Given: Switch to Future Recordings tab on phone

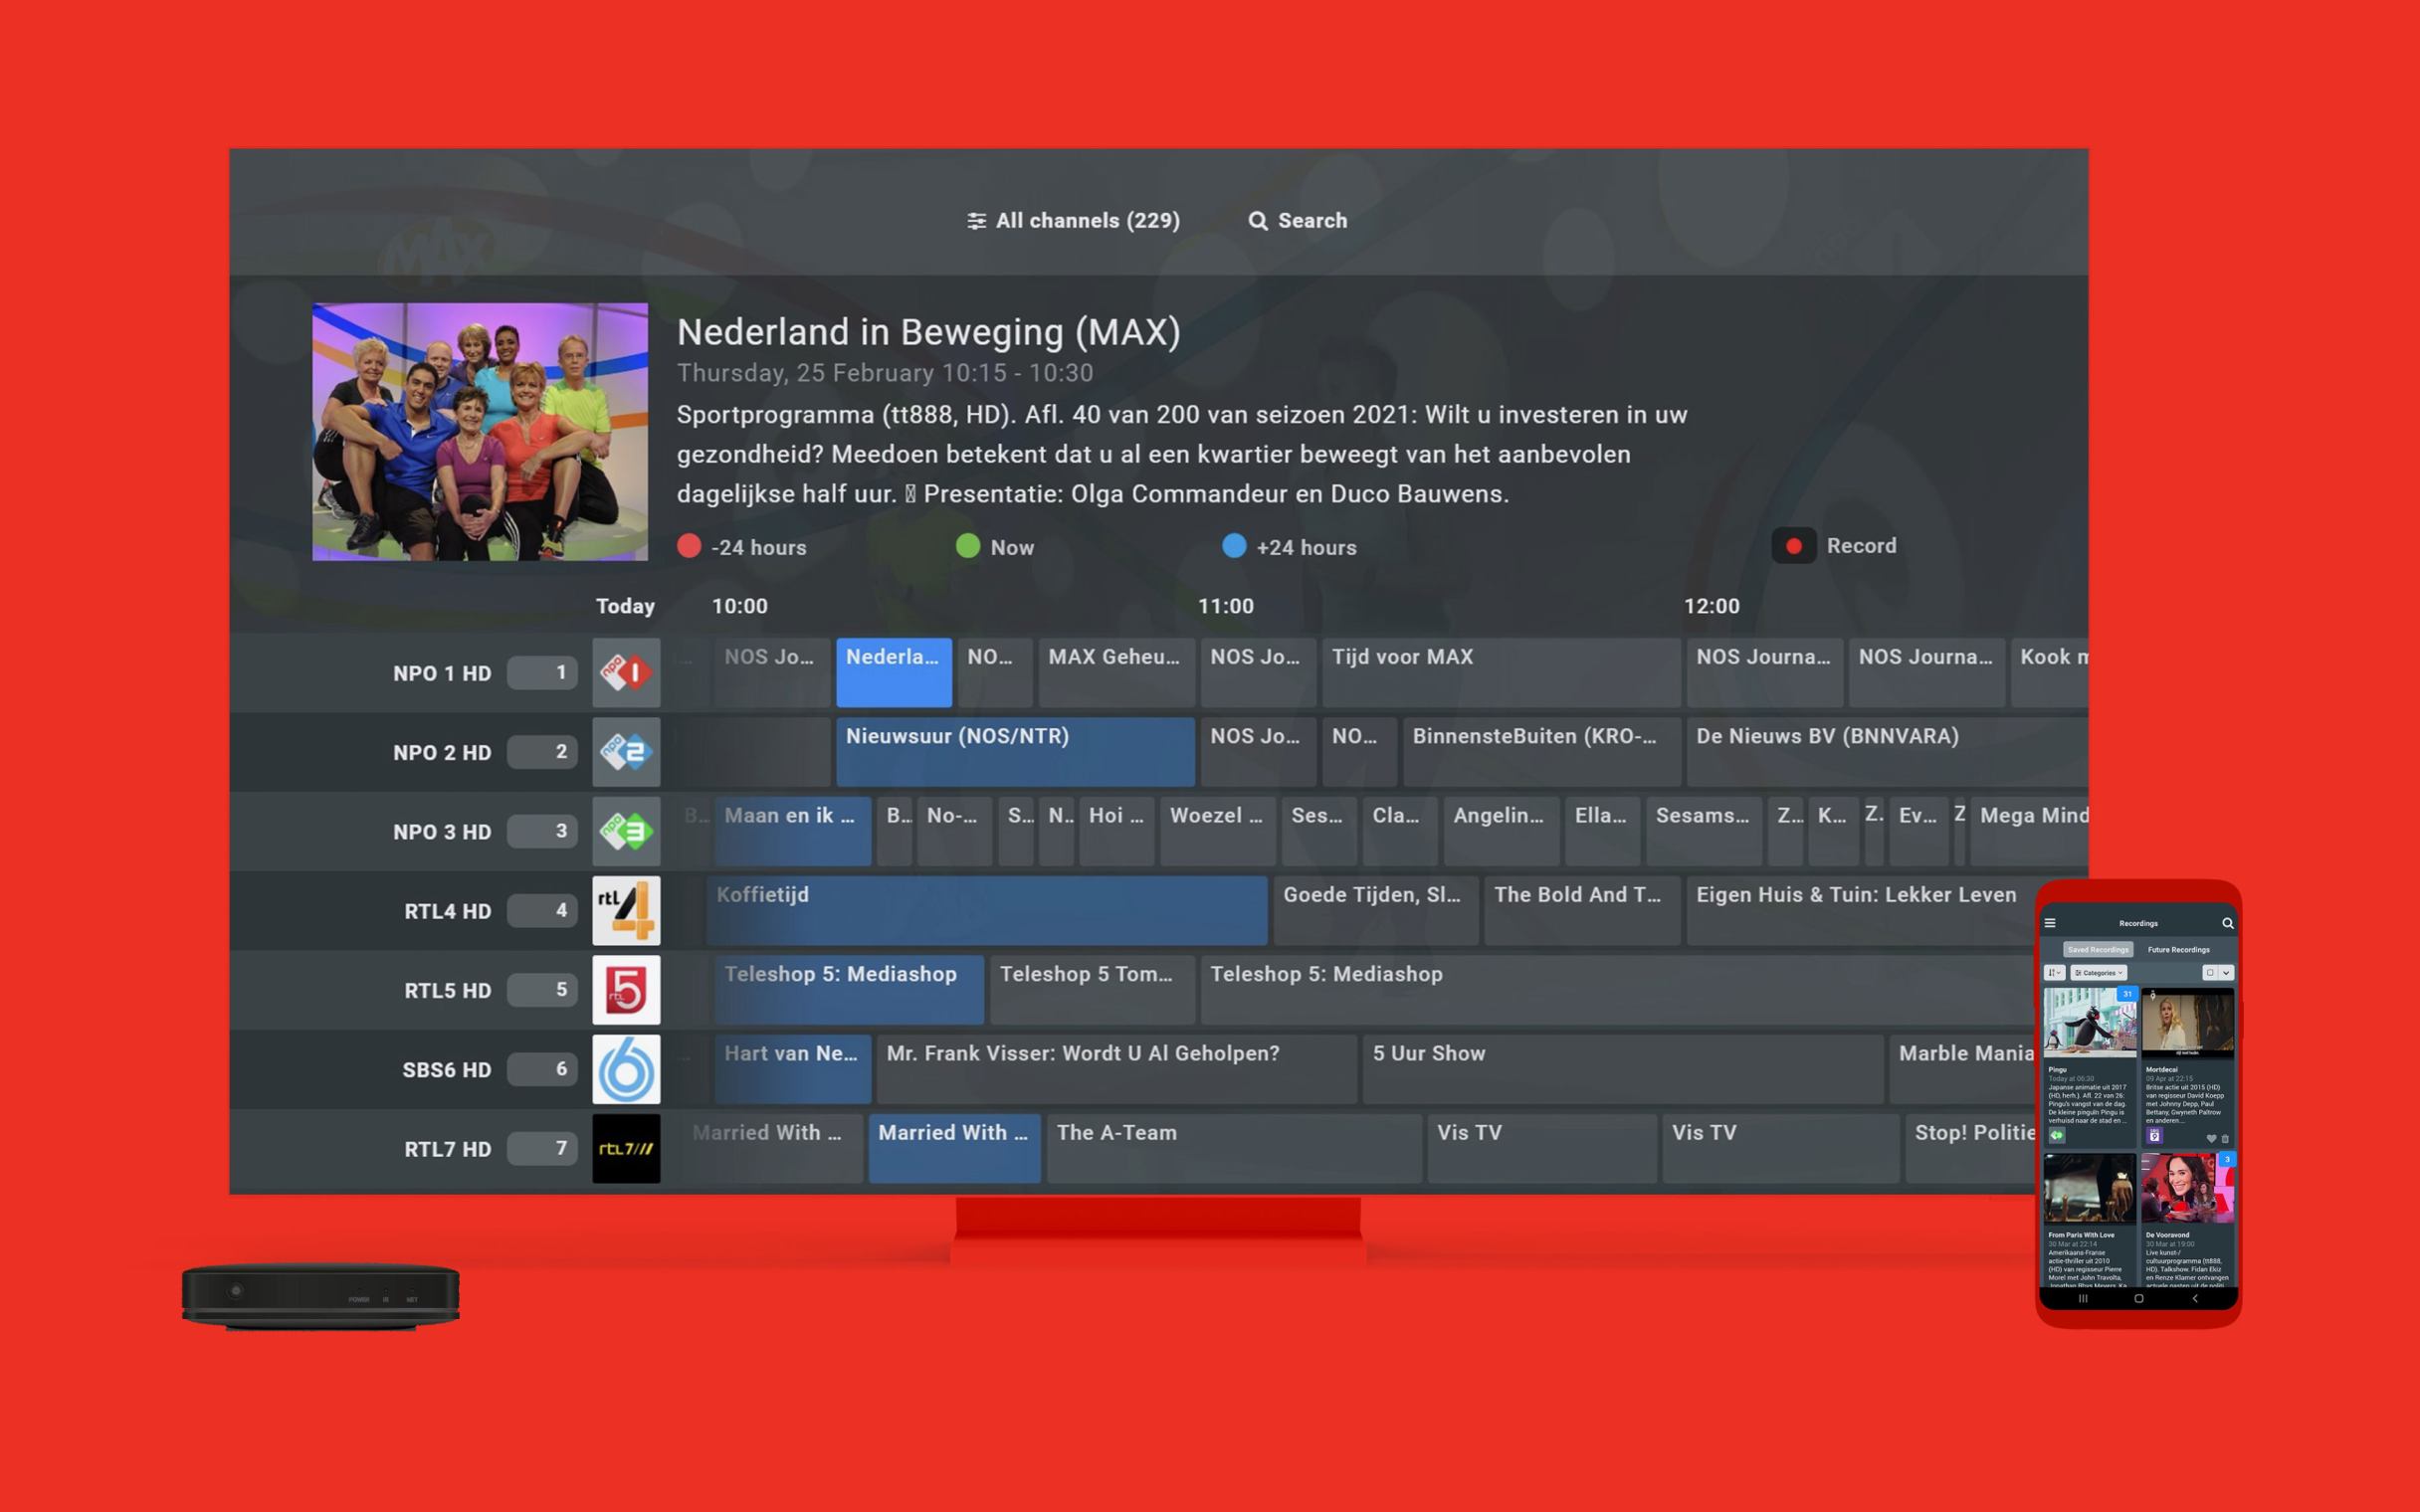Looking at the screenshot, I should click(x=2178, y=949).
